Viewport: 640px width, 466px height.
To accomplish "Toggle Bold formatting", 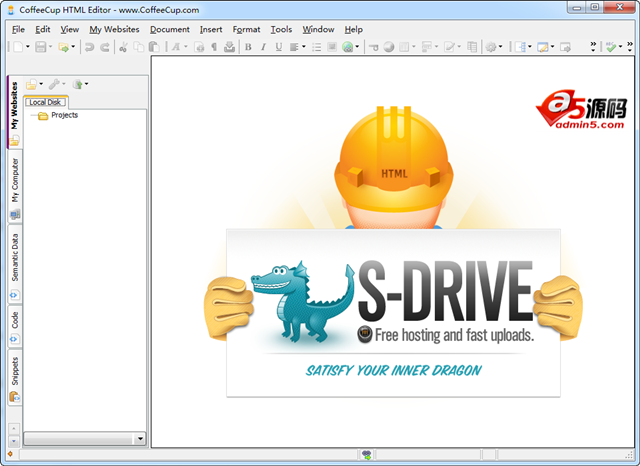I will [x=248, y=47].
